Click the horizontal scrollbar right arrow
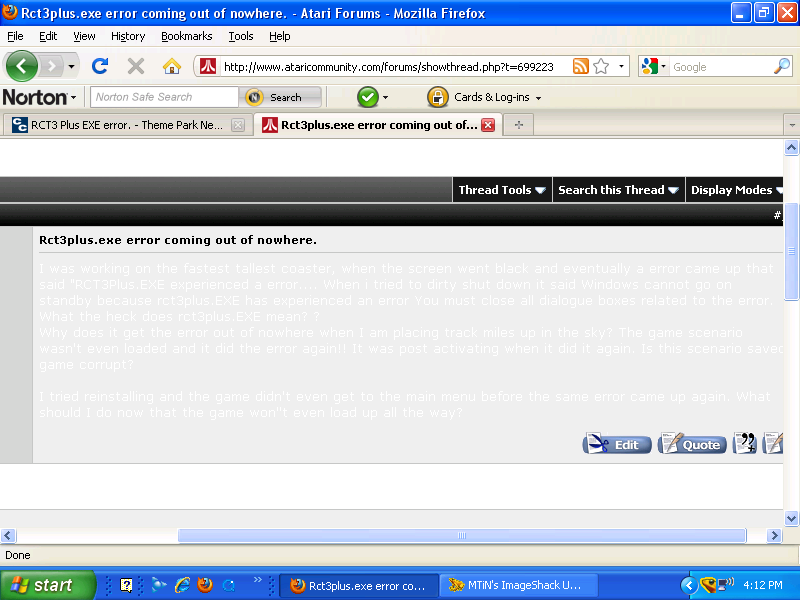 coord(774,535)
